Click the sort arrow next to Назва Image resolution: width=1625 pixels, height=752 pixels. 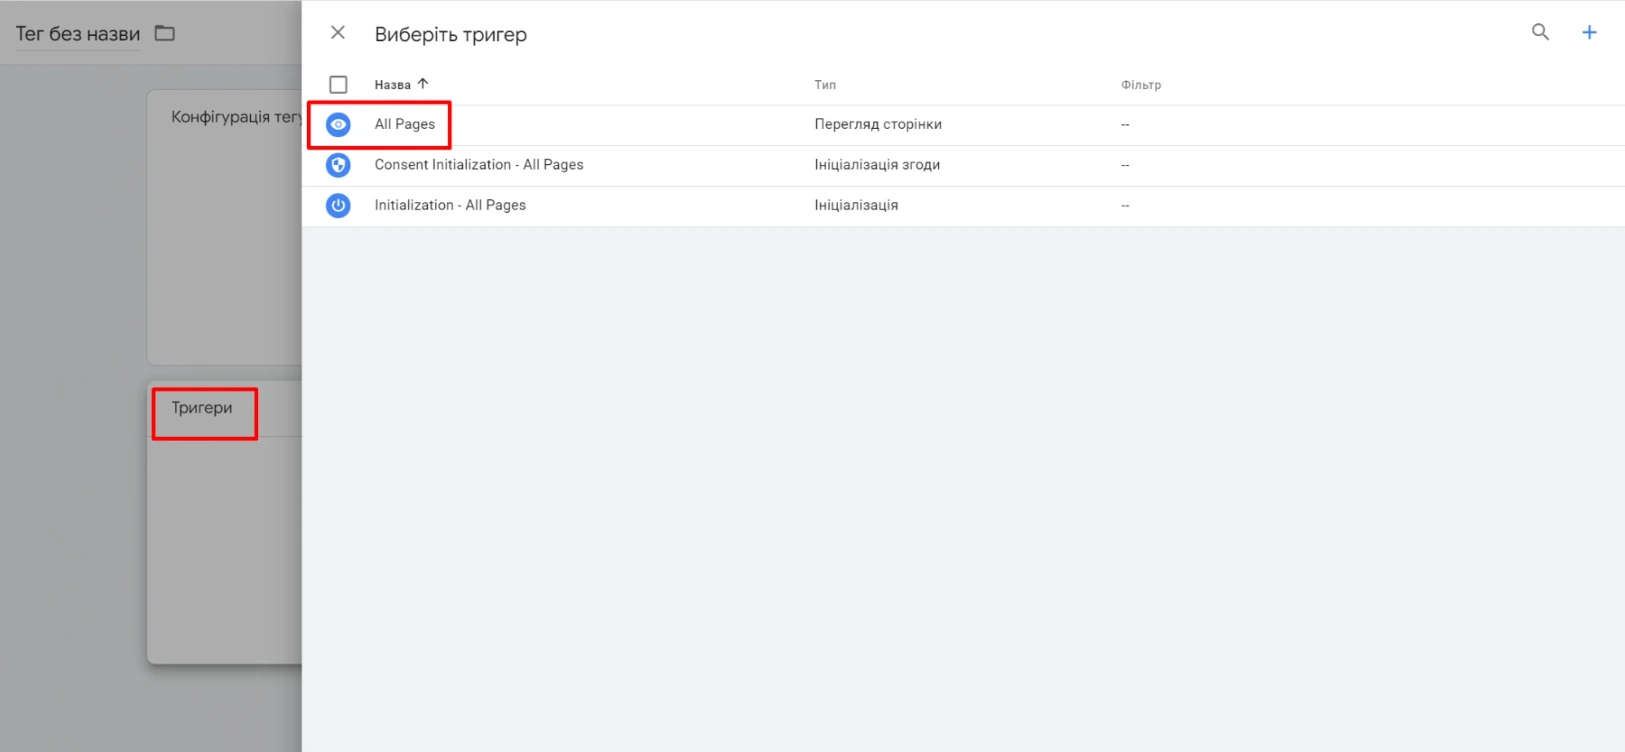423,84
